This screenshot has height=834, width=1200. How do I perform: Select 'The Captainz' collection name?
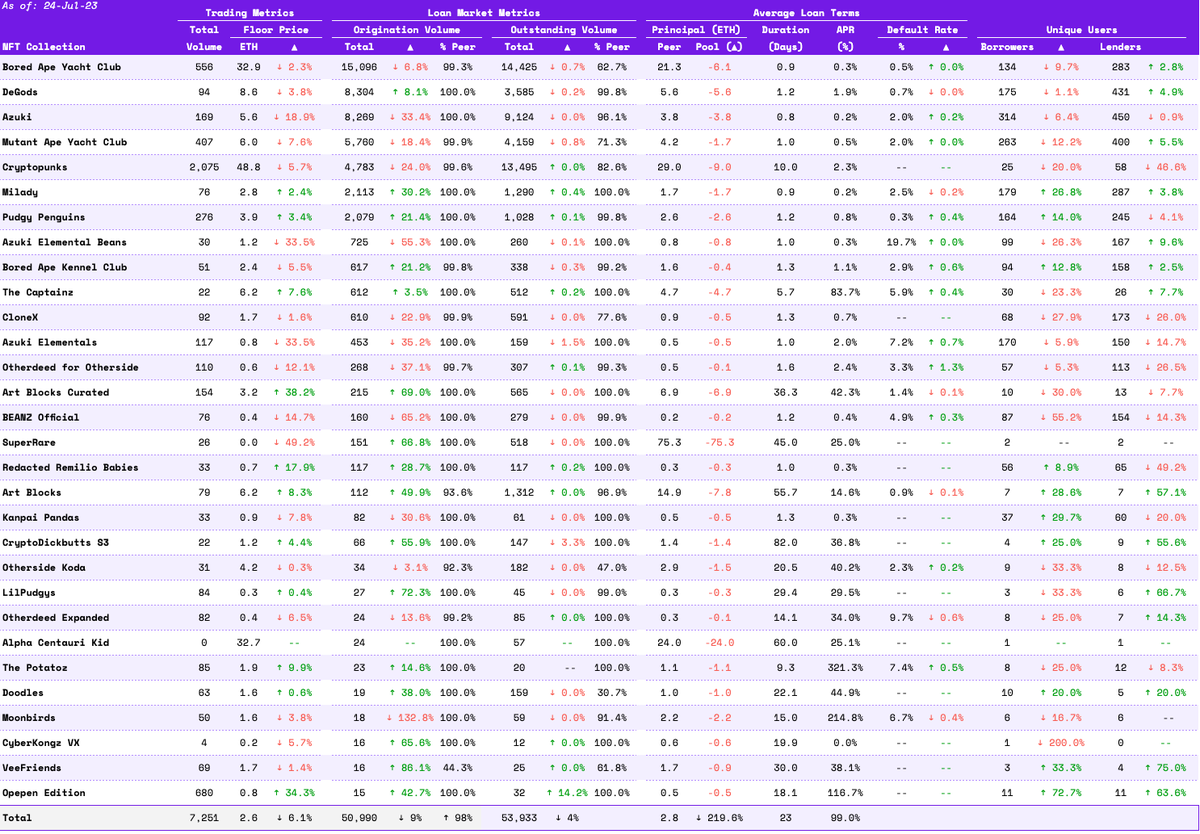click(38, 292)
